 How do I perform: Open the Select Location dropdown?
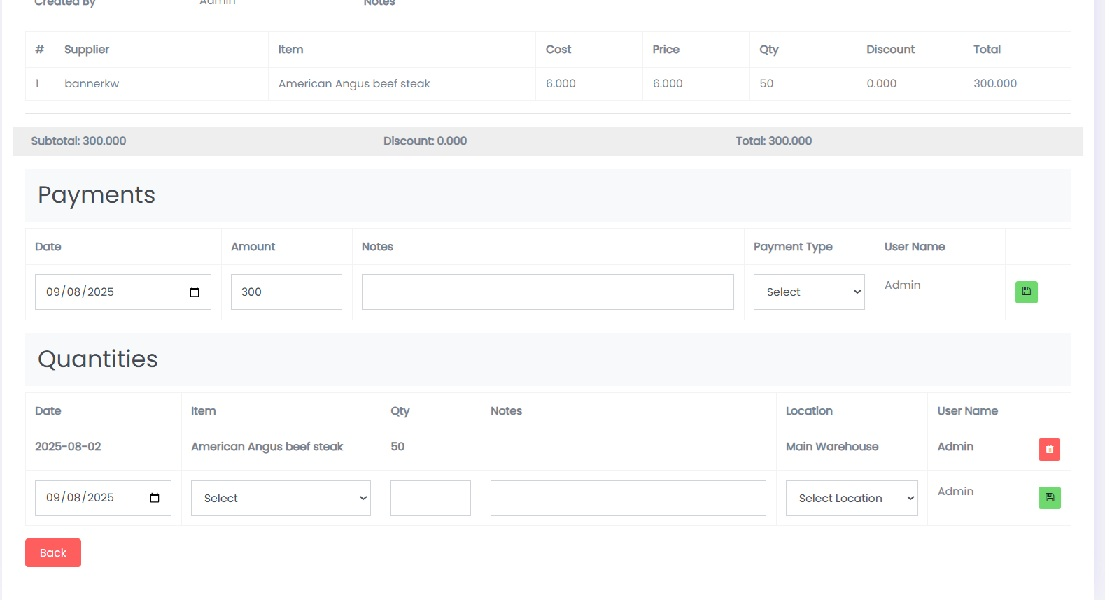tap(851, 498)
